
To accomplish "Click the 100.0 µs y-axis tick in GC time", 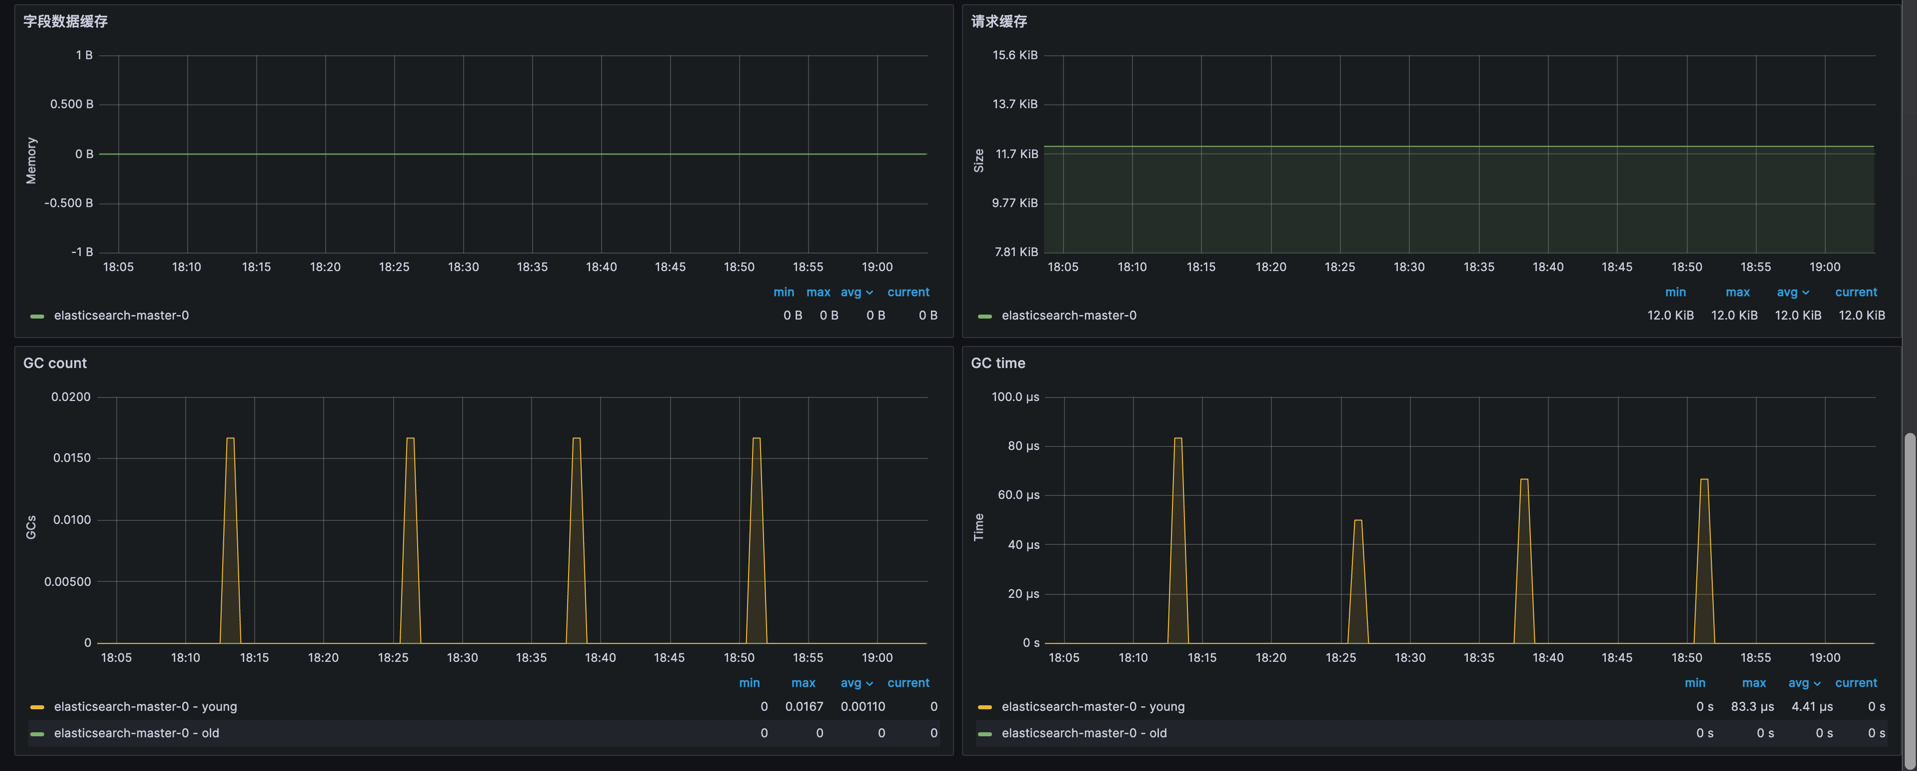I will click(1015, 397).
